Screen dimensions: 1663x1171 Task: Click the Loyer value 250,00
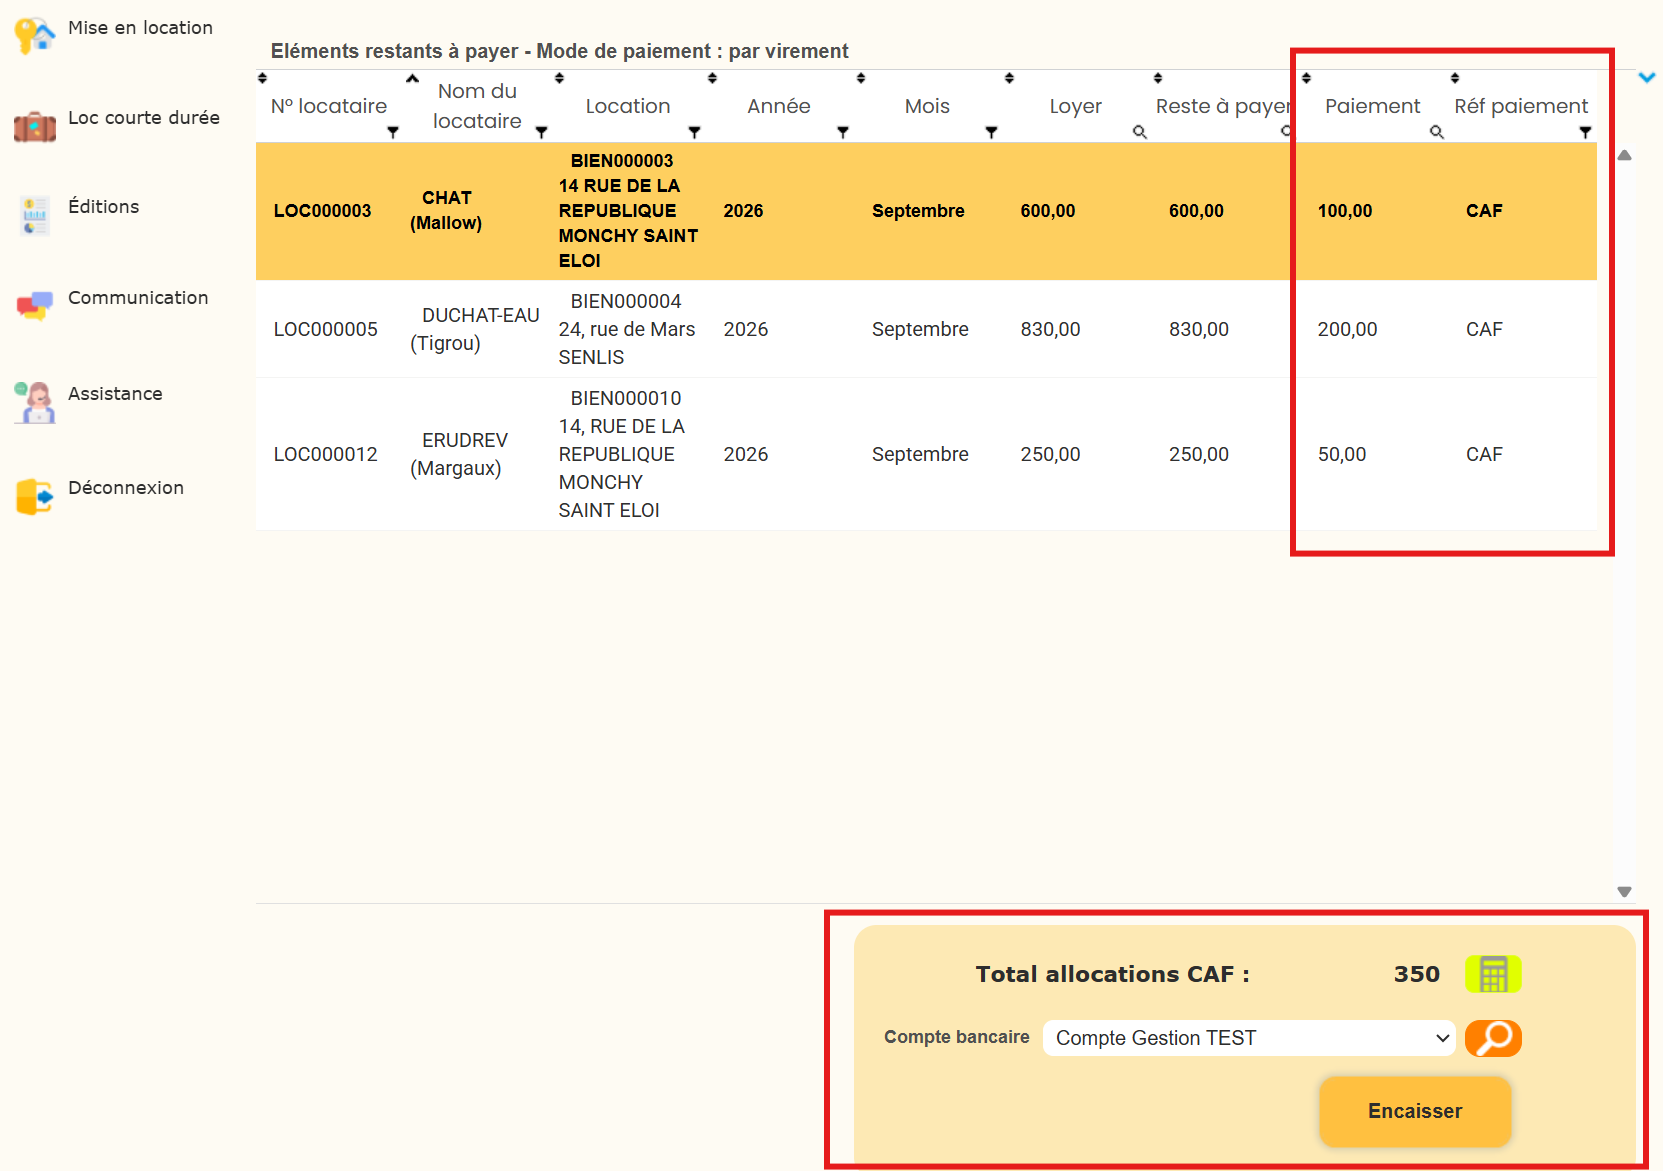(1050, 454)
